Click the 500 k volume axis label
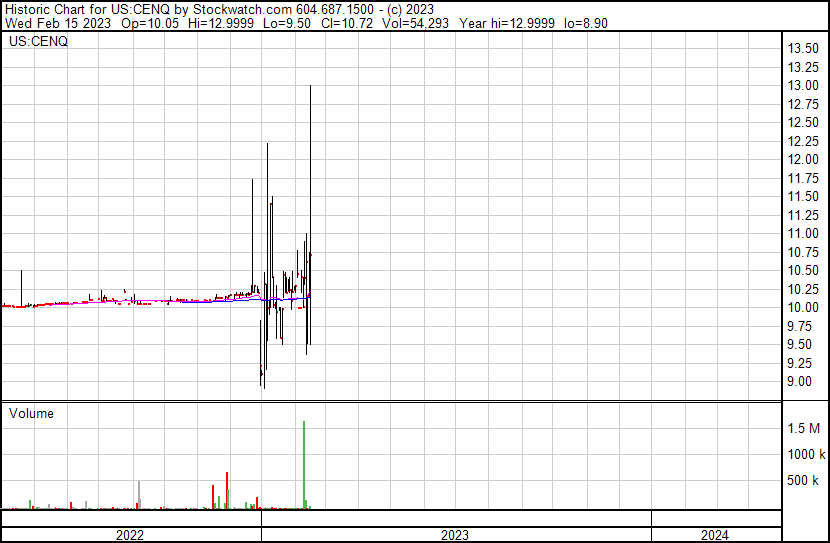 coord(804,481)
